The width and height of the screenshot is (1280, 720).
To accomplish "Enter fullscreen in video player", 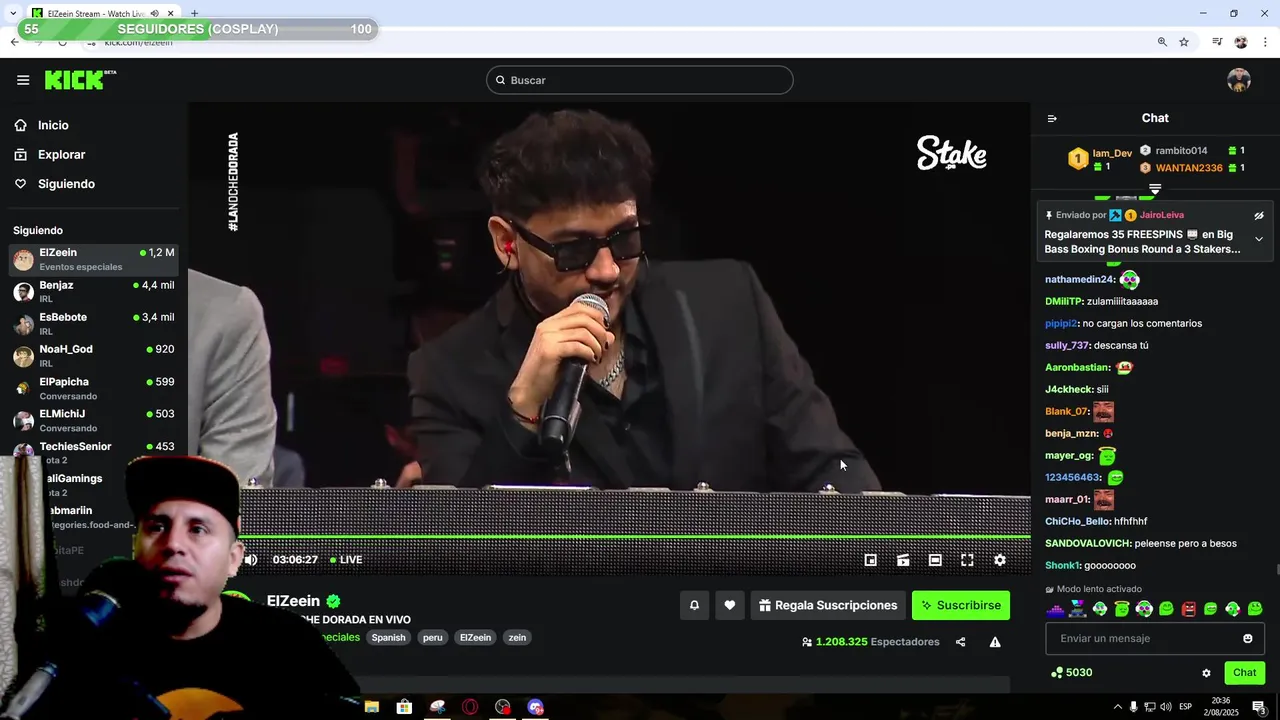I will (x=967, y=560).
